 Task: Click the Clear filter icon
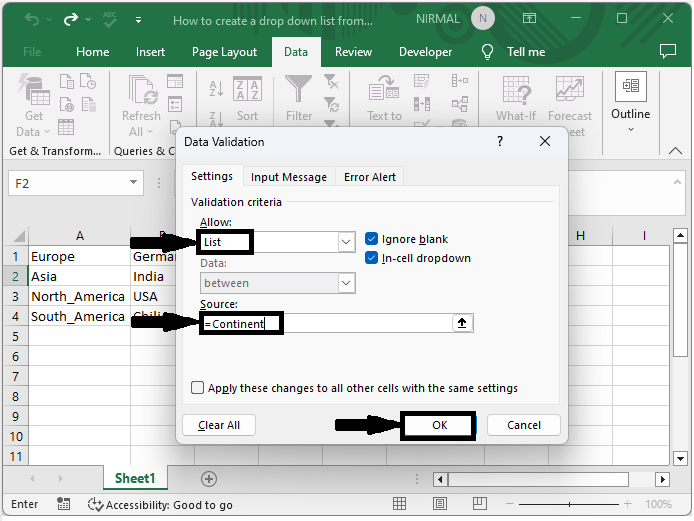(x=331, y=81)
